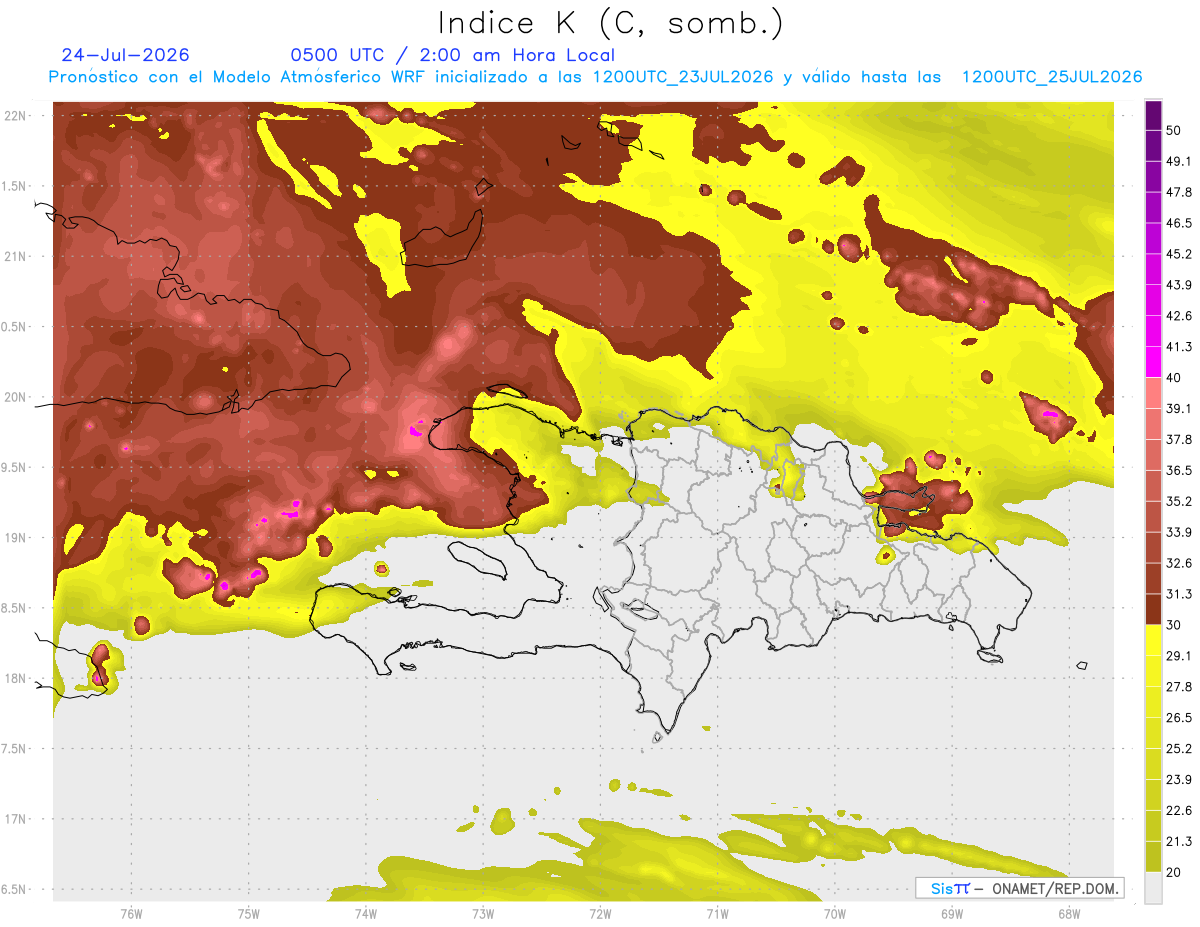Screen dimensions: 1200x927
Task: Click the '22.6' colorbar value
Action: [1179, 810]
